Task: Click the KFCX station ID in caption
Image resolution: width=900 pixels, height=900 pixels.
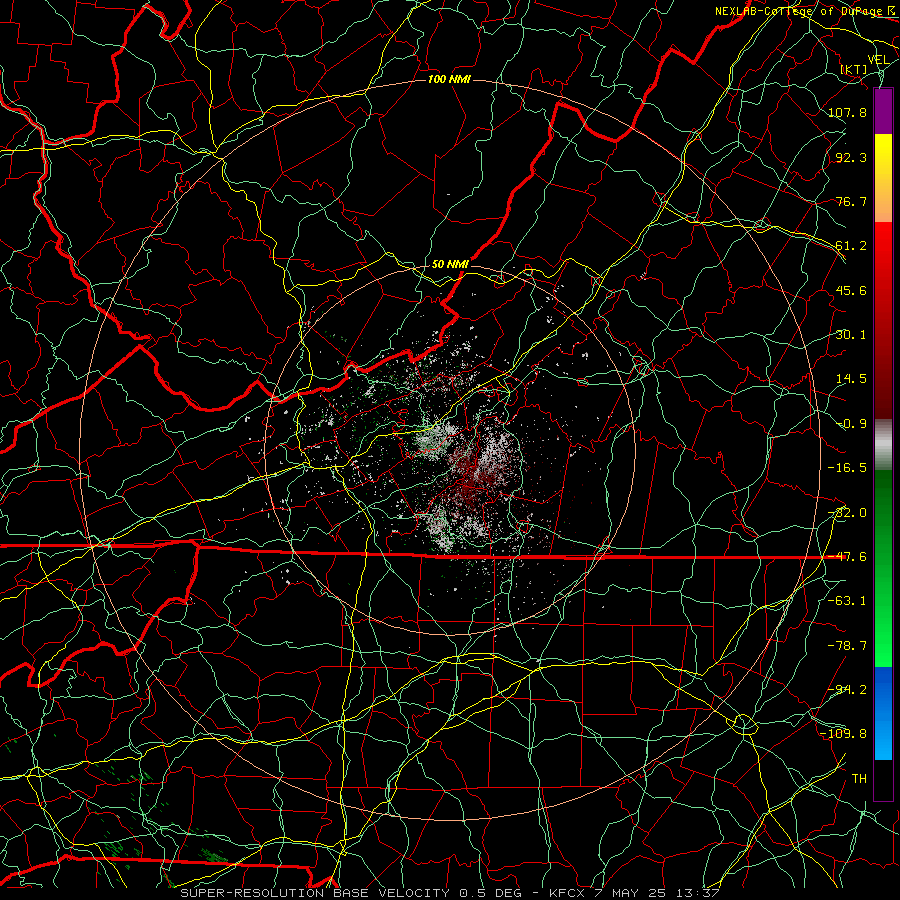Action: tap(567, 893)
